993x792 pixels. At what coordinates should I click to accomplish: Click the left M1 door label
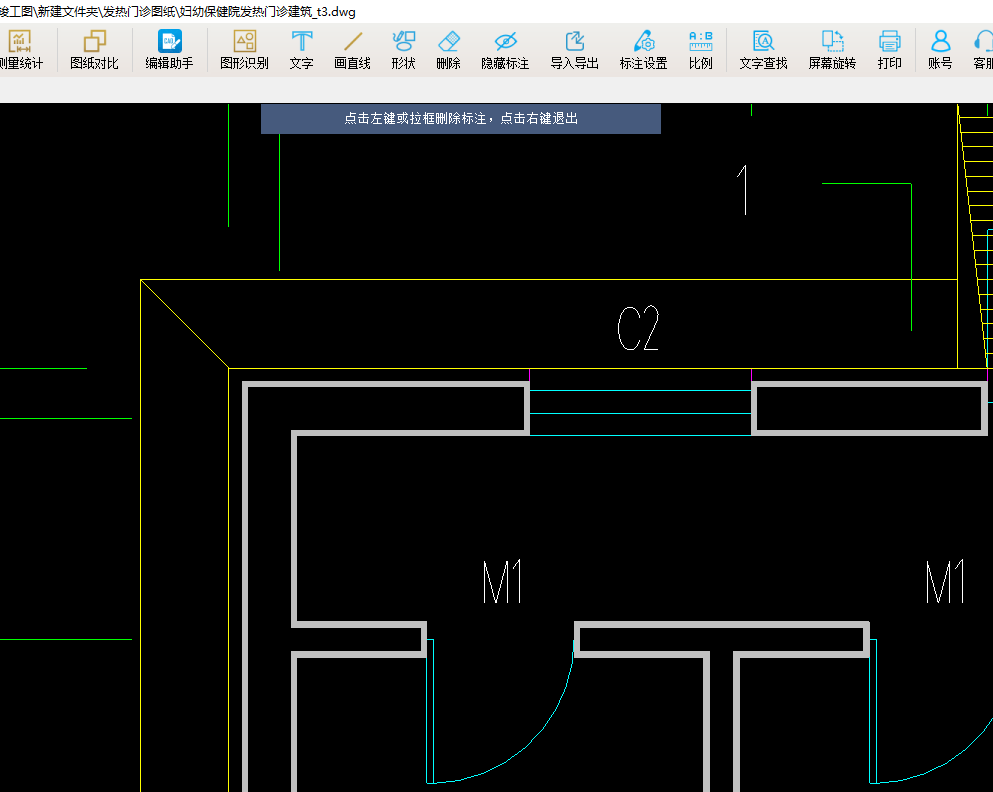coord(502,581)
